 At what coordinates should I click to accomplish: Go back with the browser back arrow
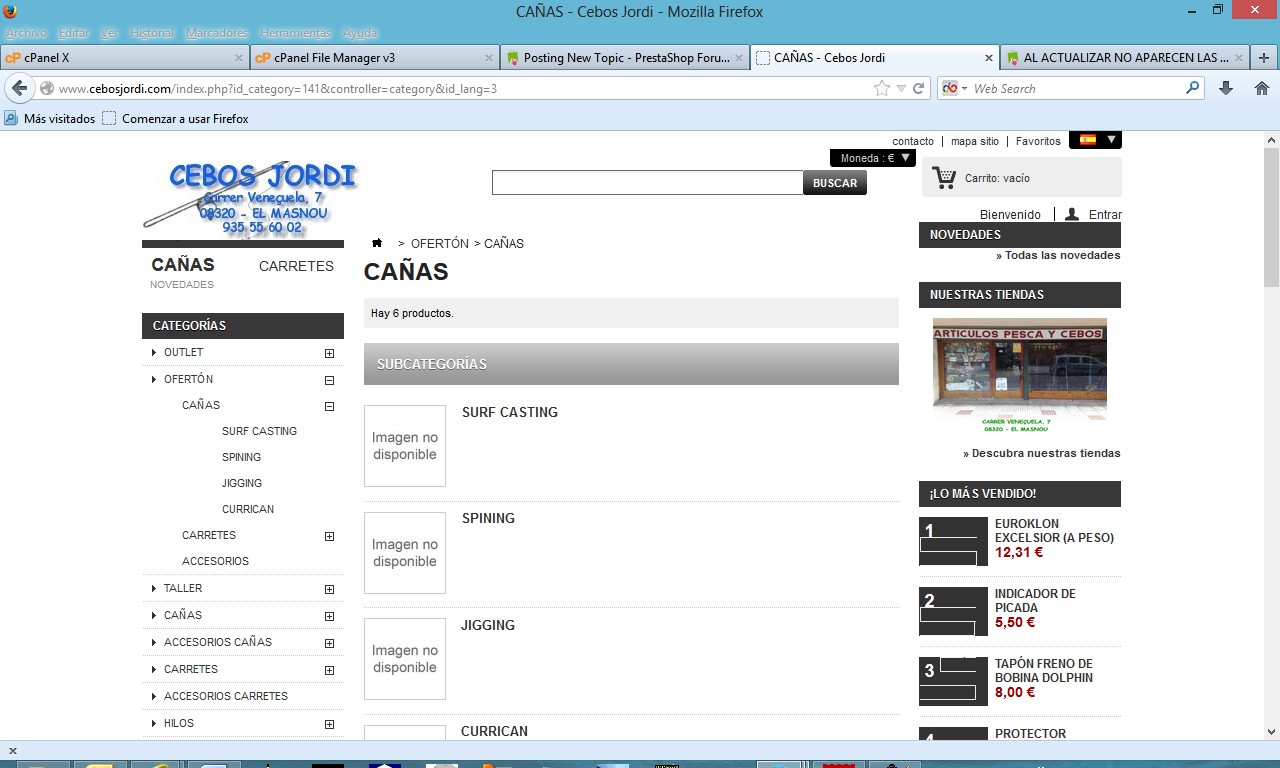coord(20,88)
